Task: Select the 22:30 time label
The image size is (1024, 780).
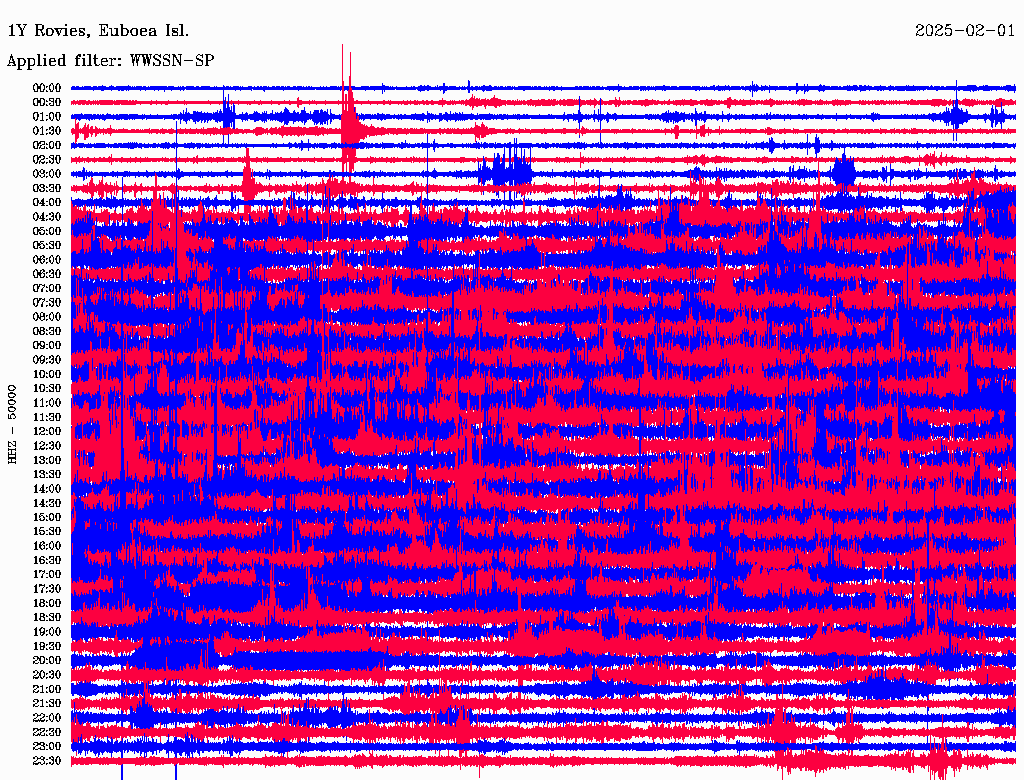Action: (x=47, y=732)
